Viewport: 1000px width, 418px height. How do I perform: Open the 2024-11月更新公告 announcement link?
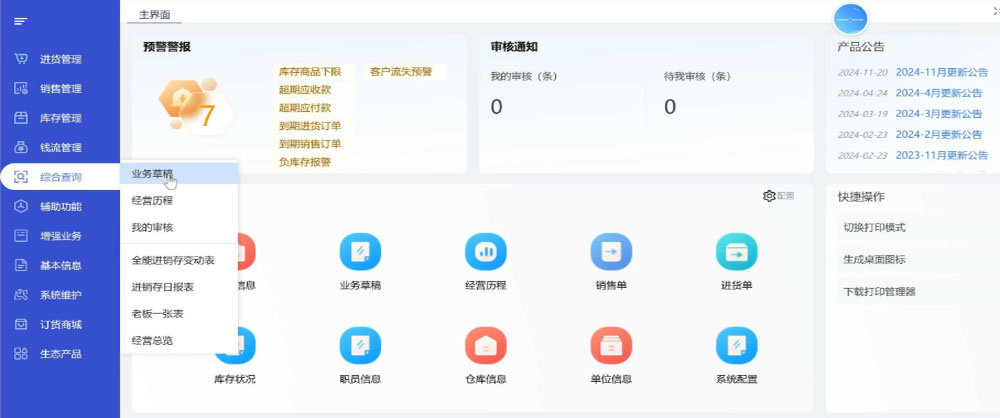[938, 72]
